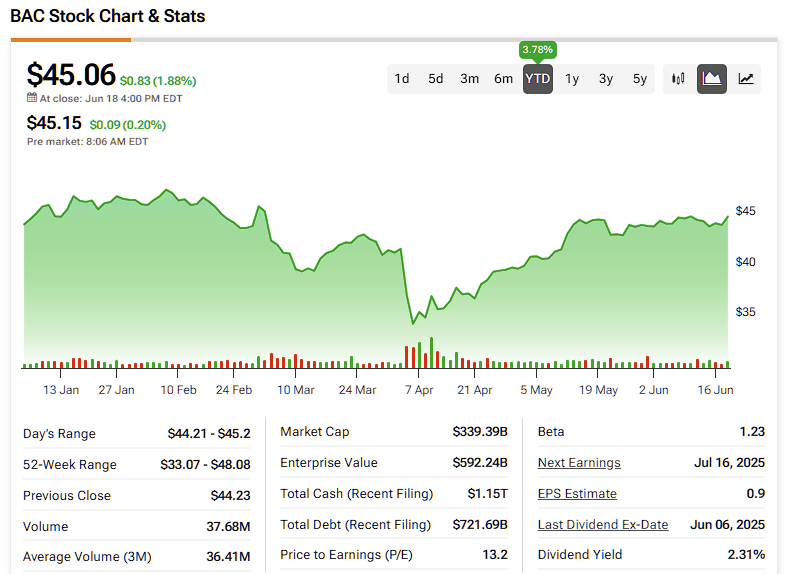Click the 52-Week Range value $33.07 - $48.08

coord(206,465)
